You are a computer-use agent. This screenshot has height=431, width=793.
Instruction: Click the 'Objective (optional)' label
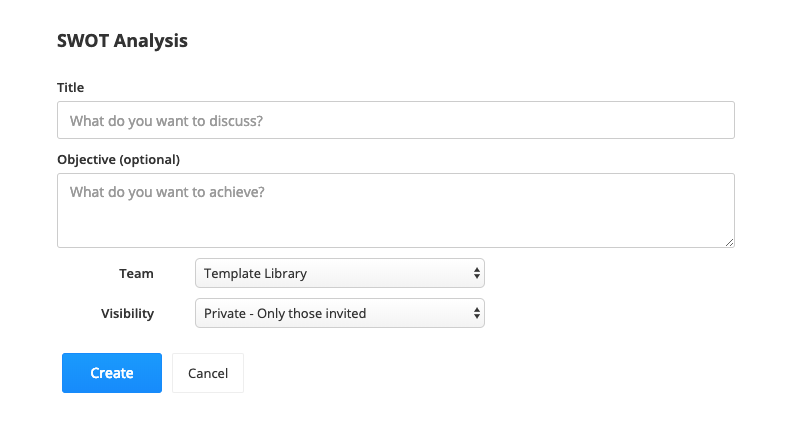tap(118, 159)
